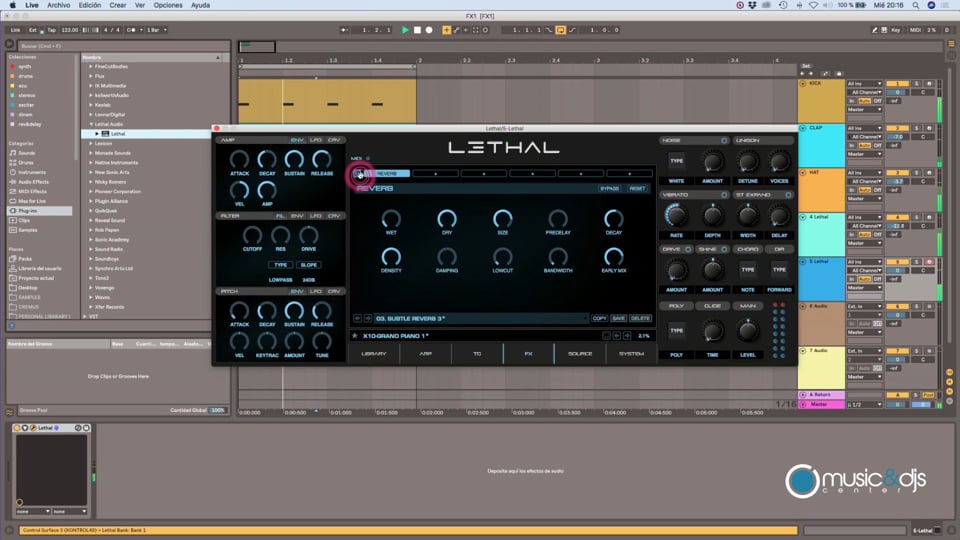The width and height of the screenshot is (960, 540).
Task: Expand the Native Instruments folder
Action: tap(91, 162)
